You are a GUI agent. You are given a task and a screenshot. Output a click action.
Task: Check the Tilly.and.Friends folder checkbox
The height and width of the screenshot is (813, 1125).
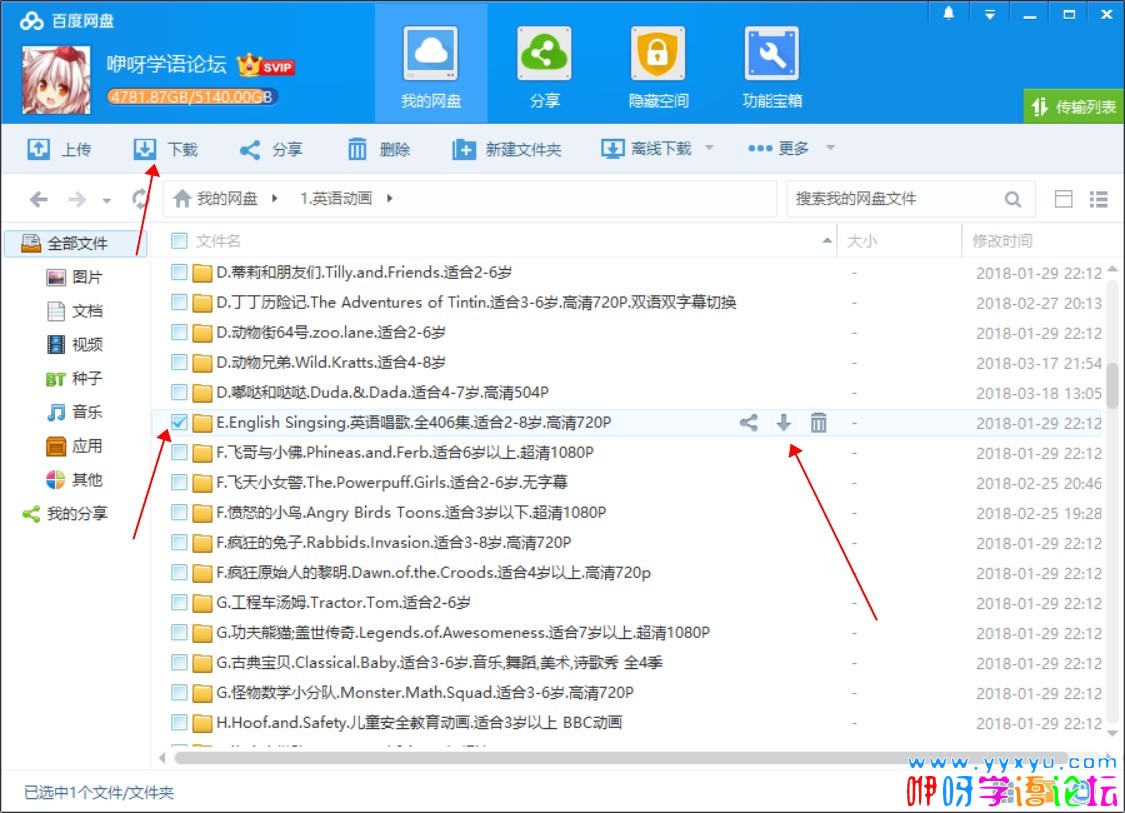click(179, 272)
